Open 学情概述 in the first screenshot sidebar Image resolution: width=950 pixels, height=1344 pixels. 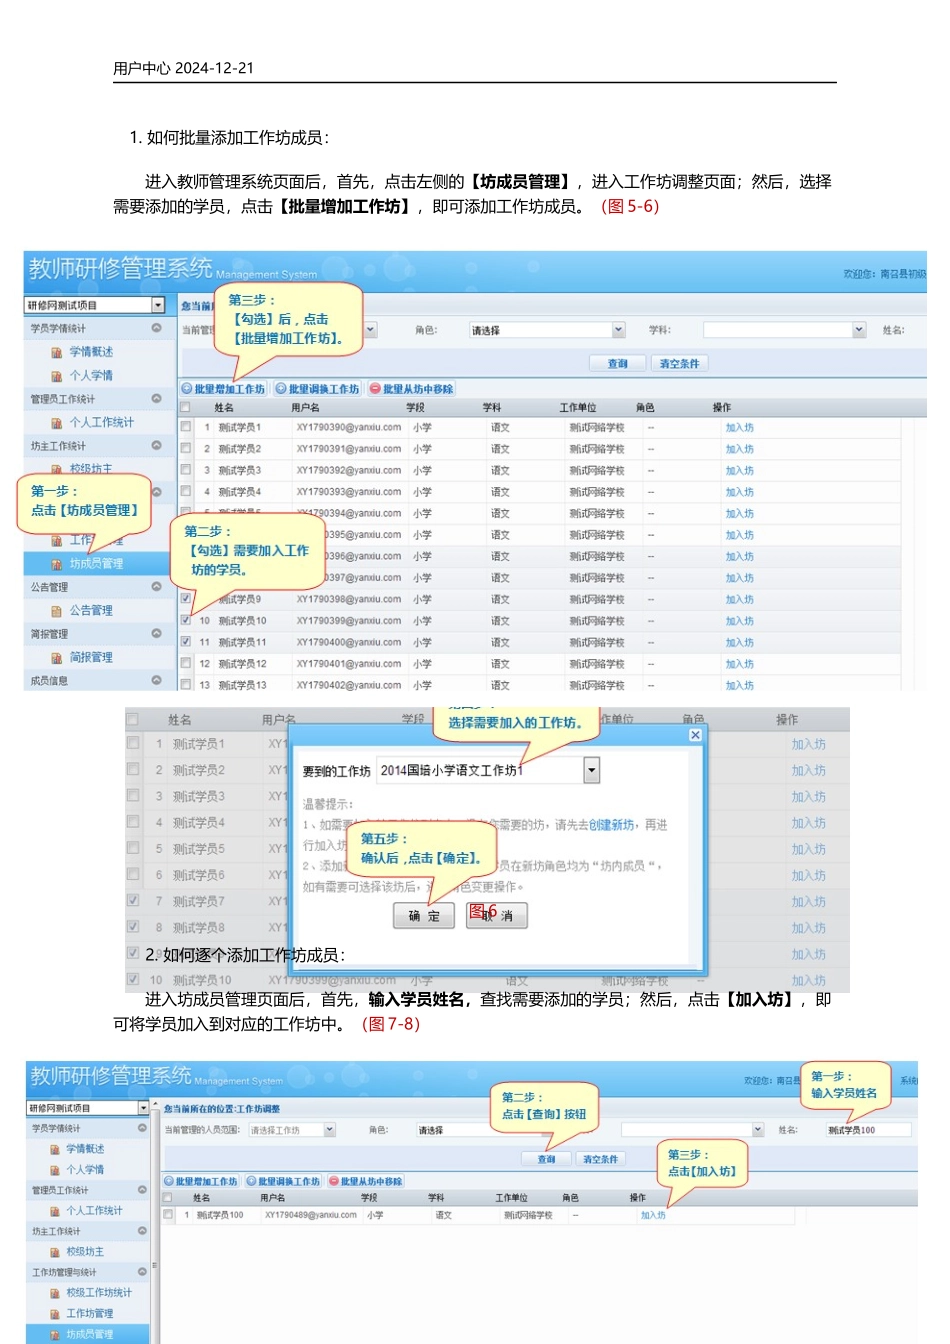coord(91,352)
